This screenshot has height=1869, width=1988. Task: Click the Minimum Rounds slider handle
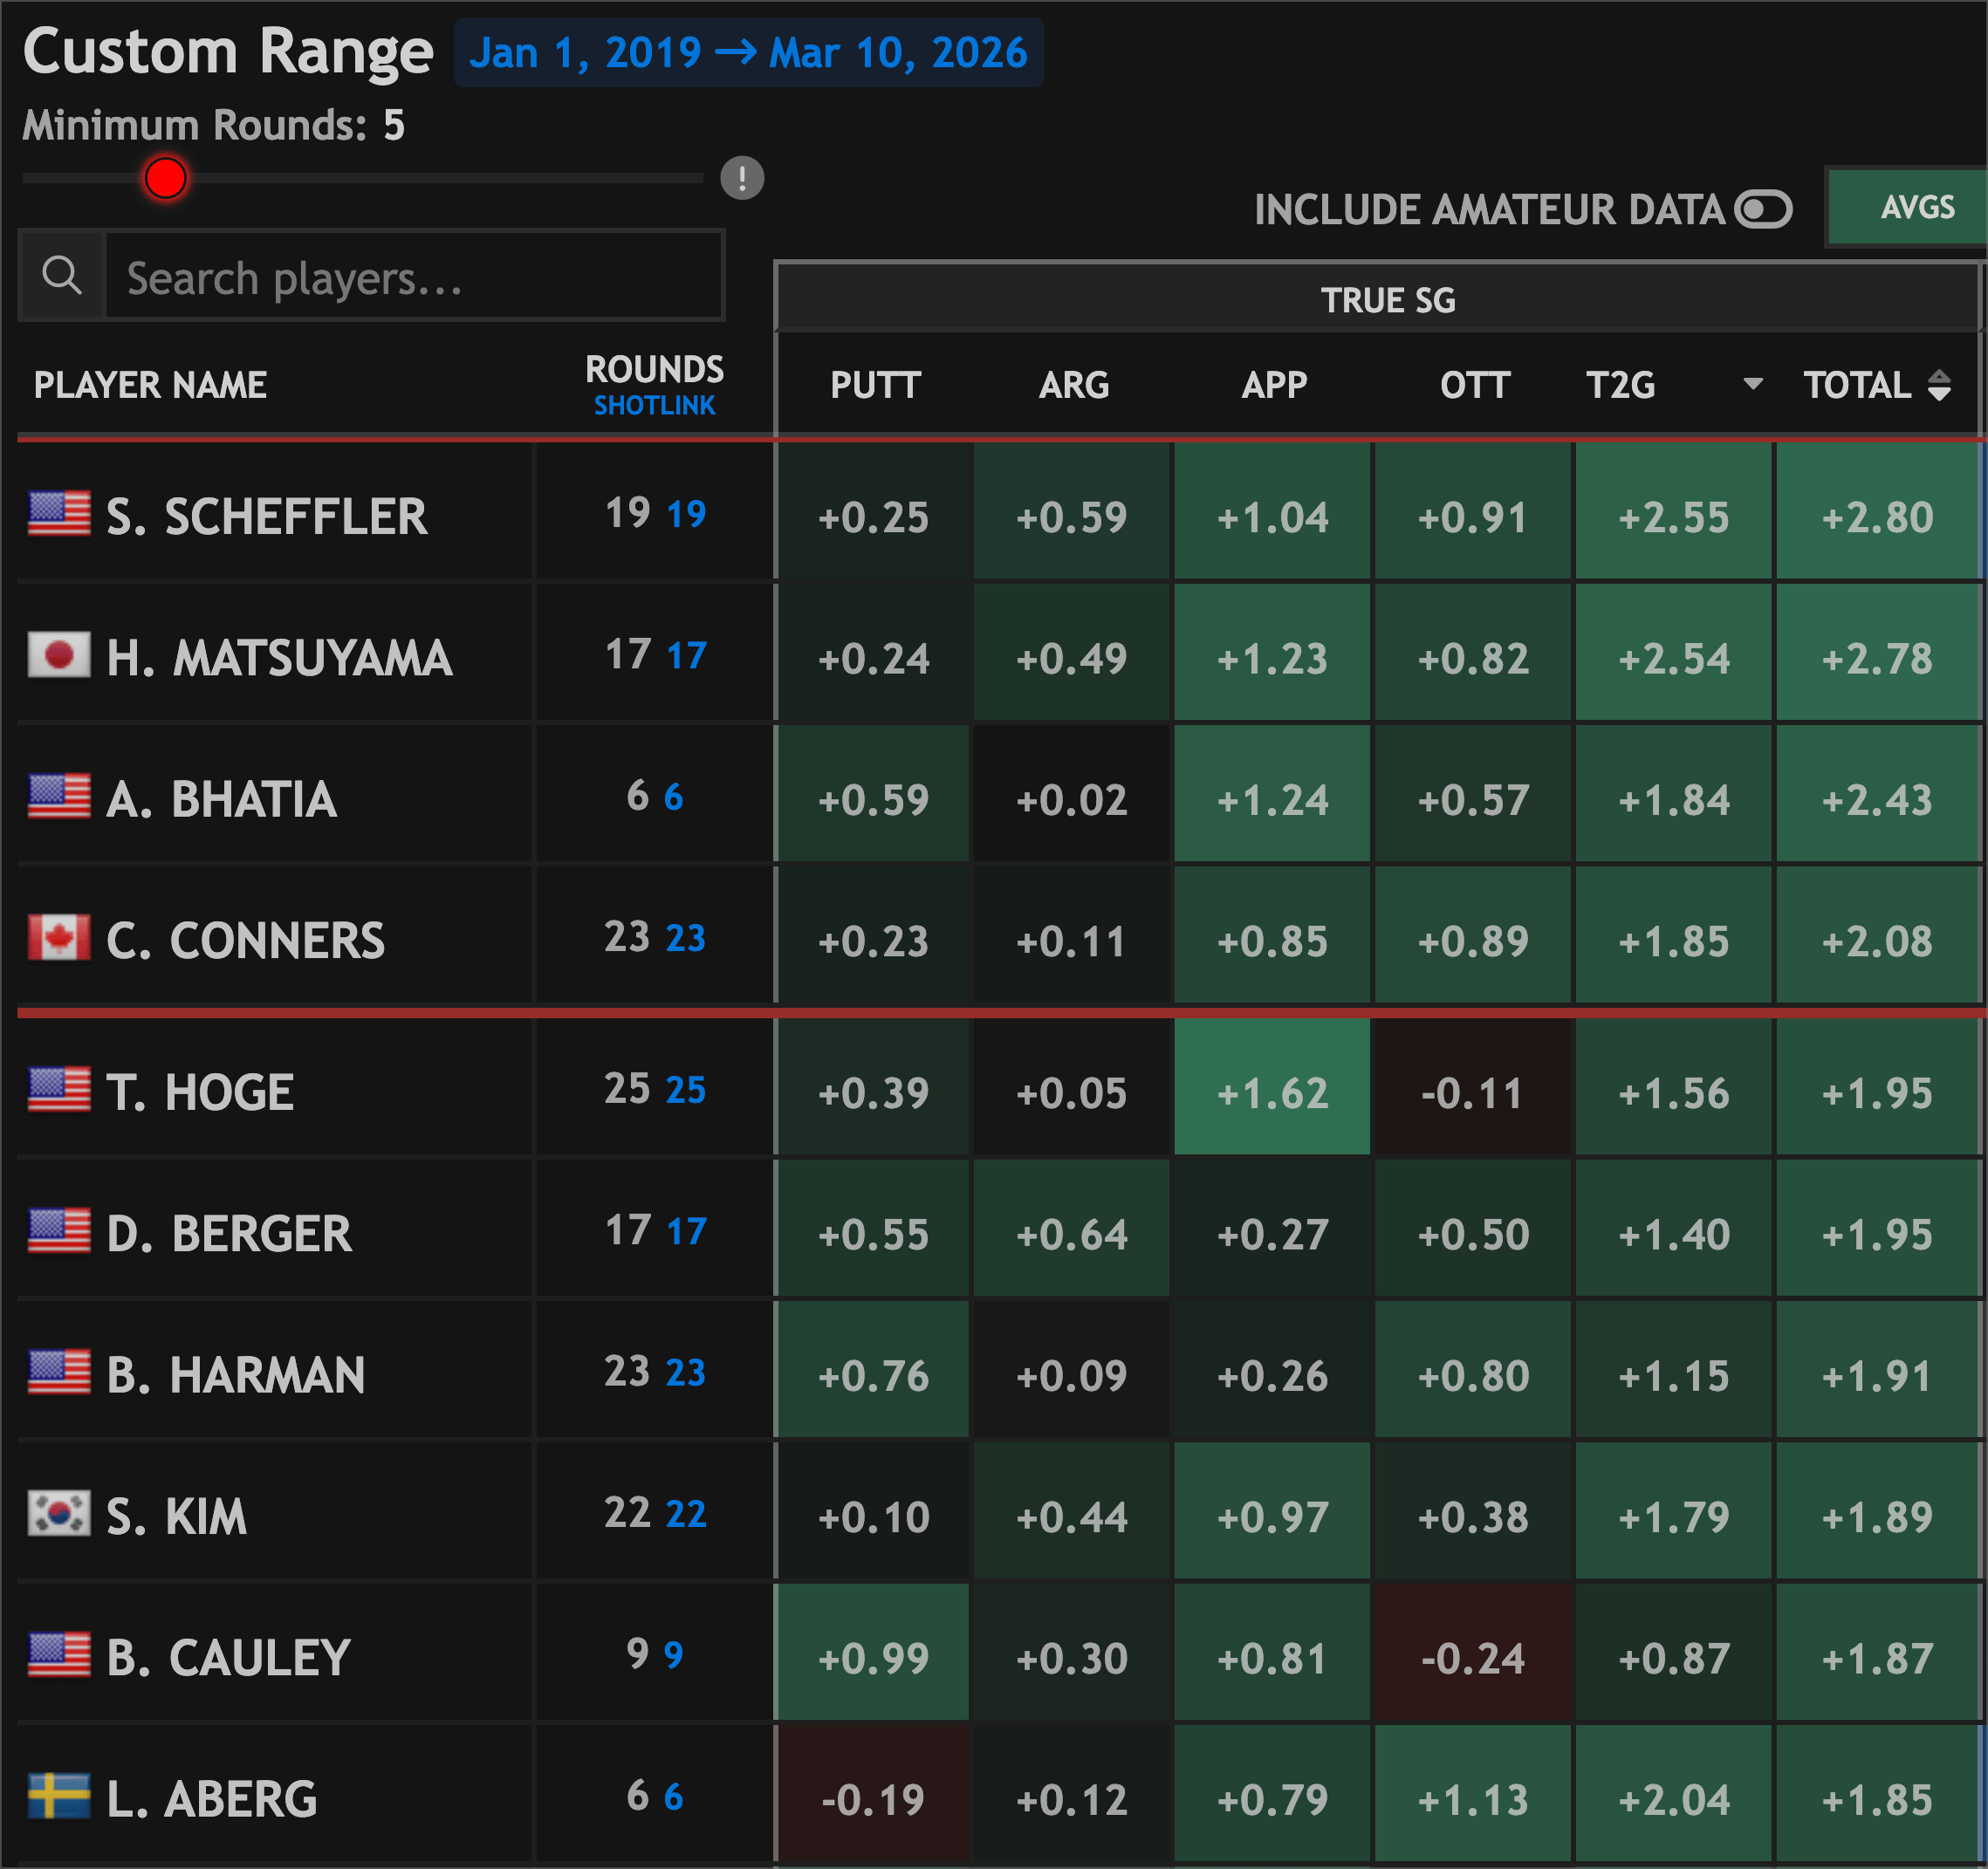tap(165, 178)
